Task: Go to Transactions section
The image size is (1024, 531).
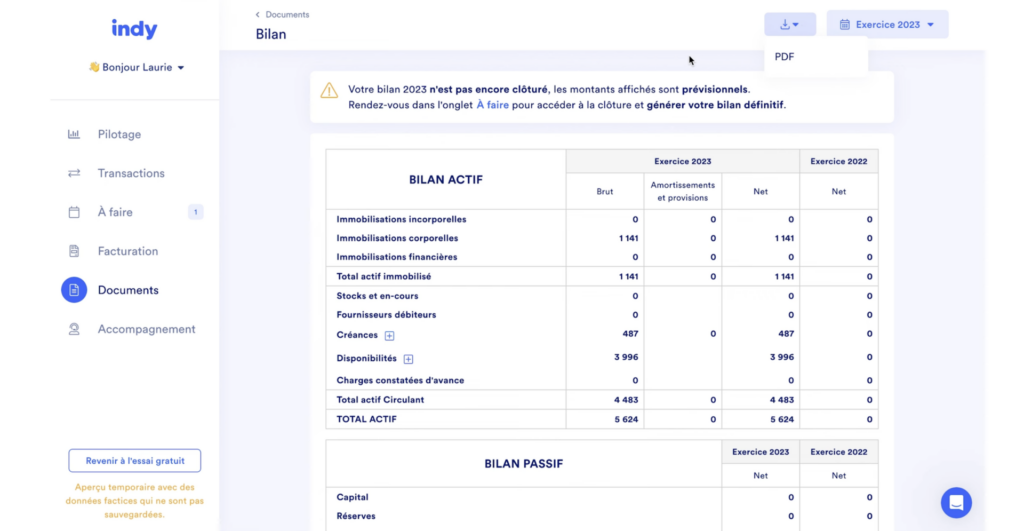Action: coord(131,173)
